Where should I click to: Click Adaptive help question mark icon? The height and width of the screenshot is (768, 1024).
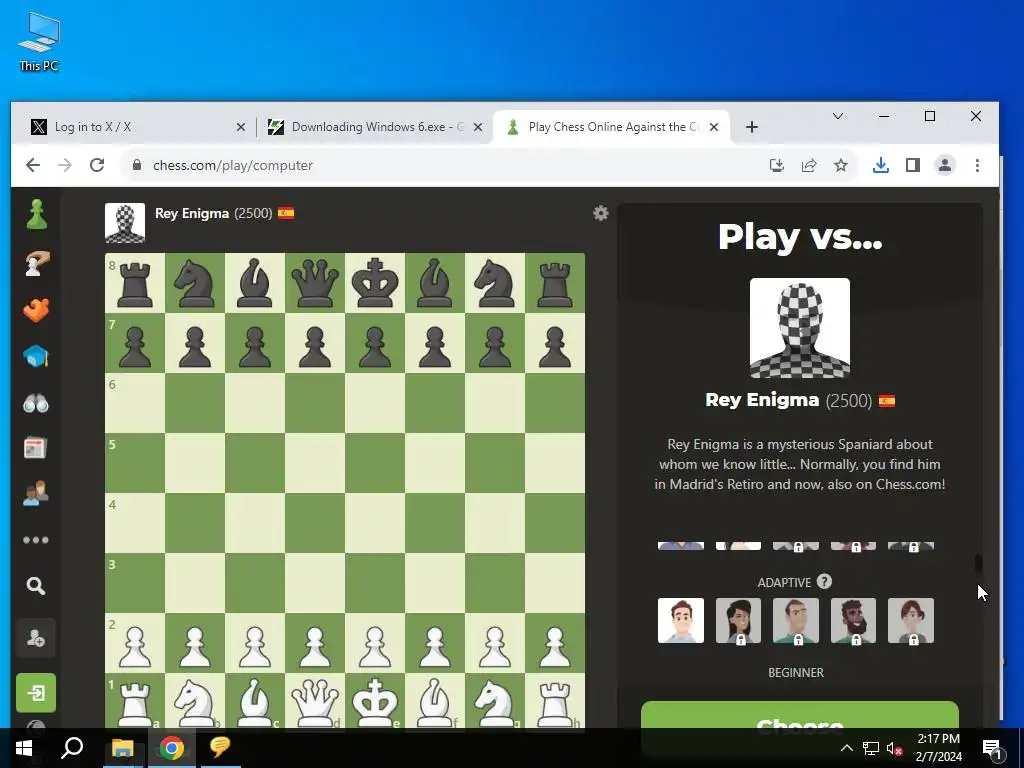click(x=824, y=581)
